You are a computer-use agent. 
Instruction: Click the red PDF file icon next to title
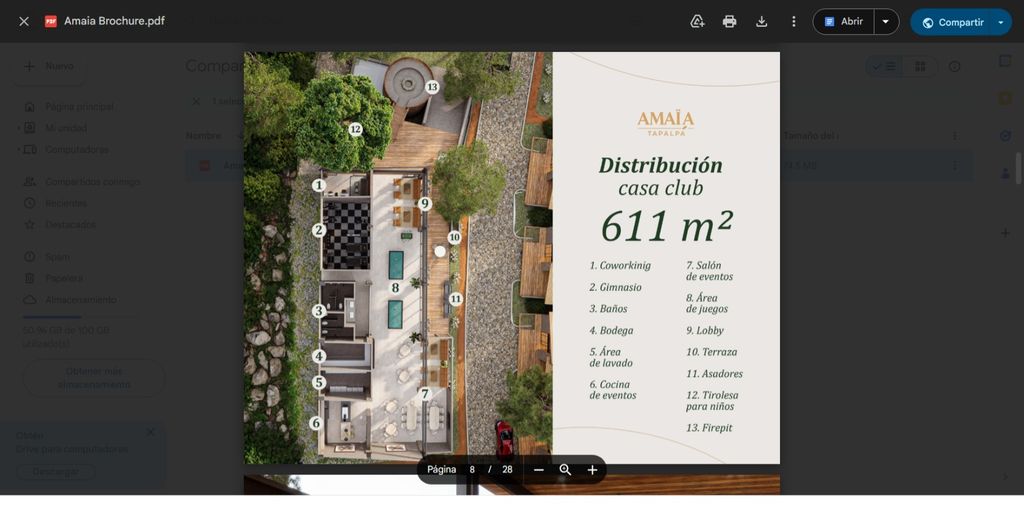point(50,22)
